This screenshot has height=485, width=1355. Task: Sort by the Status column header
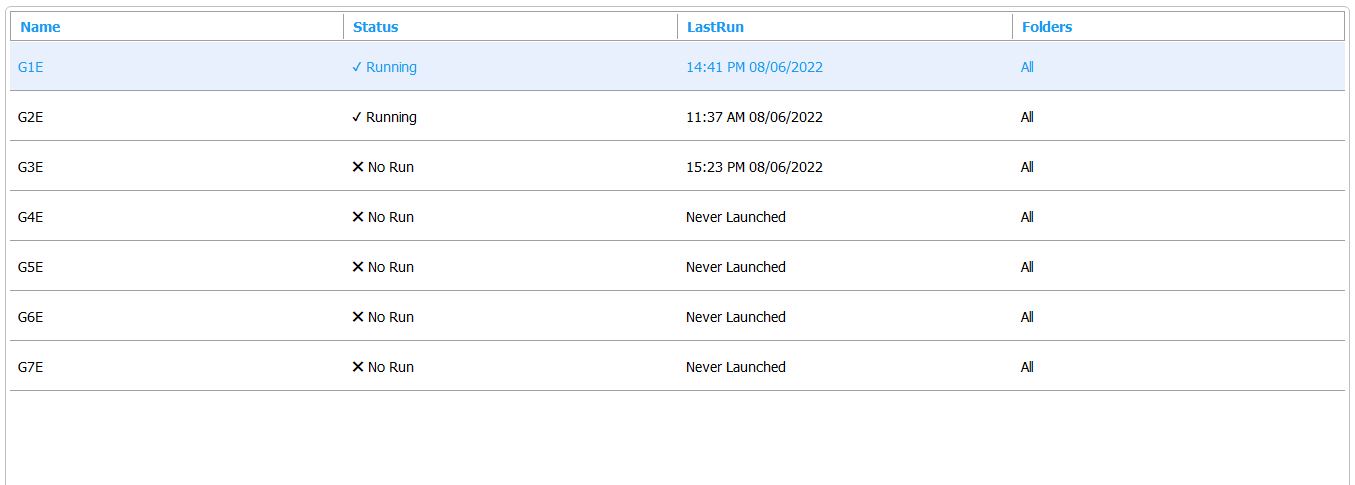pos(375,27)
